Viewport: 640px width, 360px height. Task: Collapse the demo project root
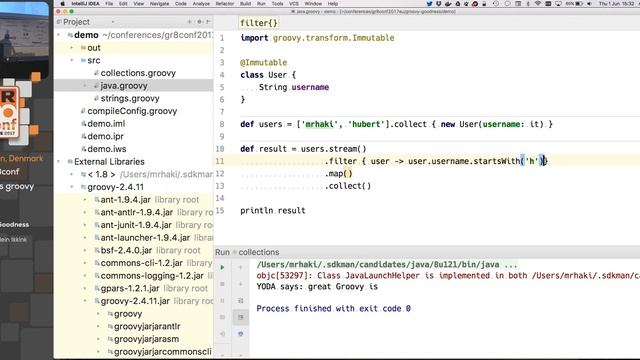point(59,35)
